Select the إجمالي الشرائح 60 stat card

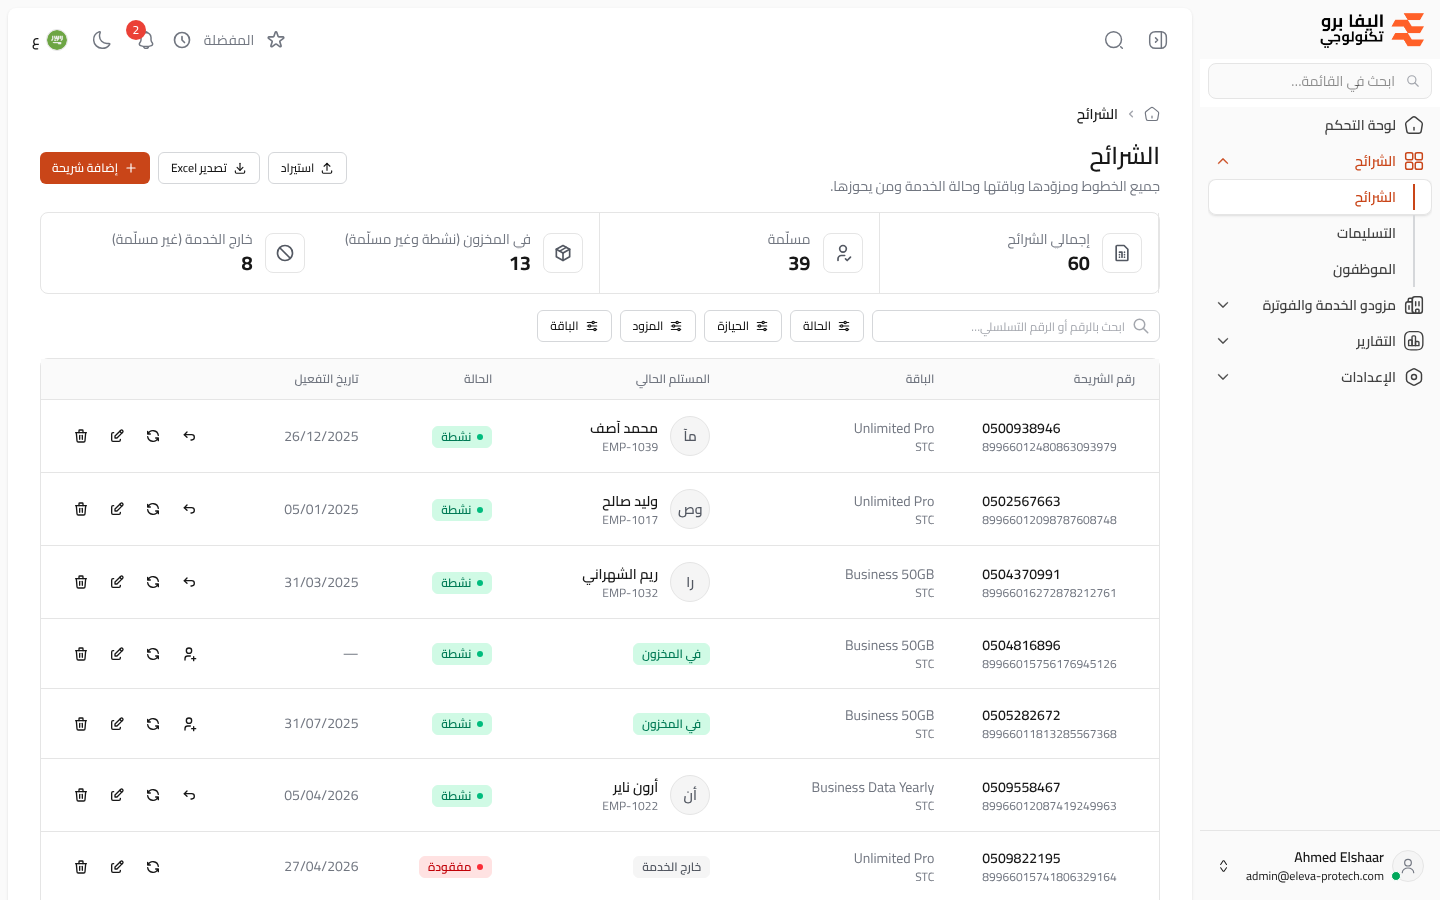(1019, 253)
